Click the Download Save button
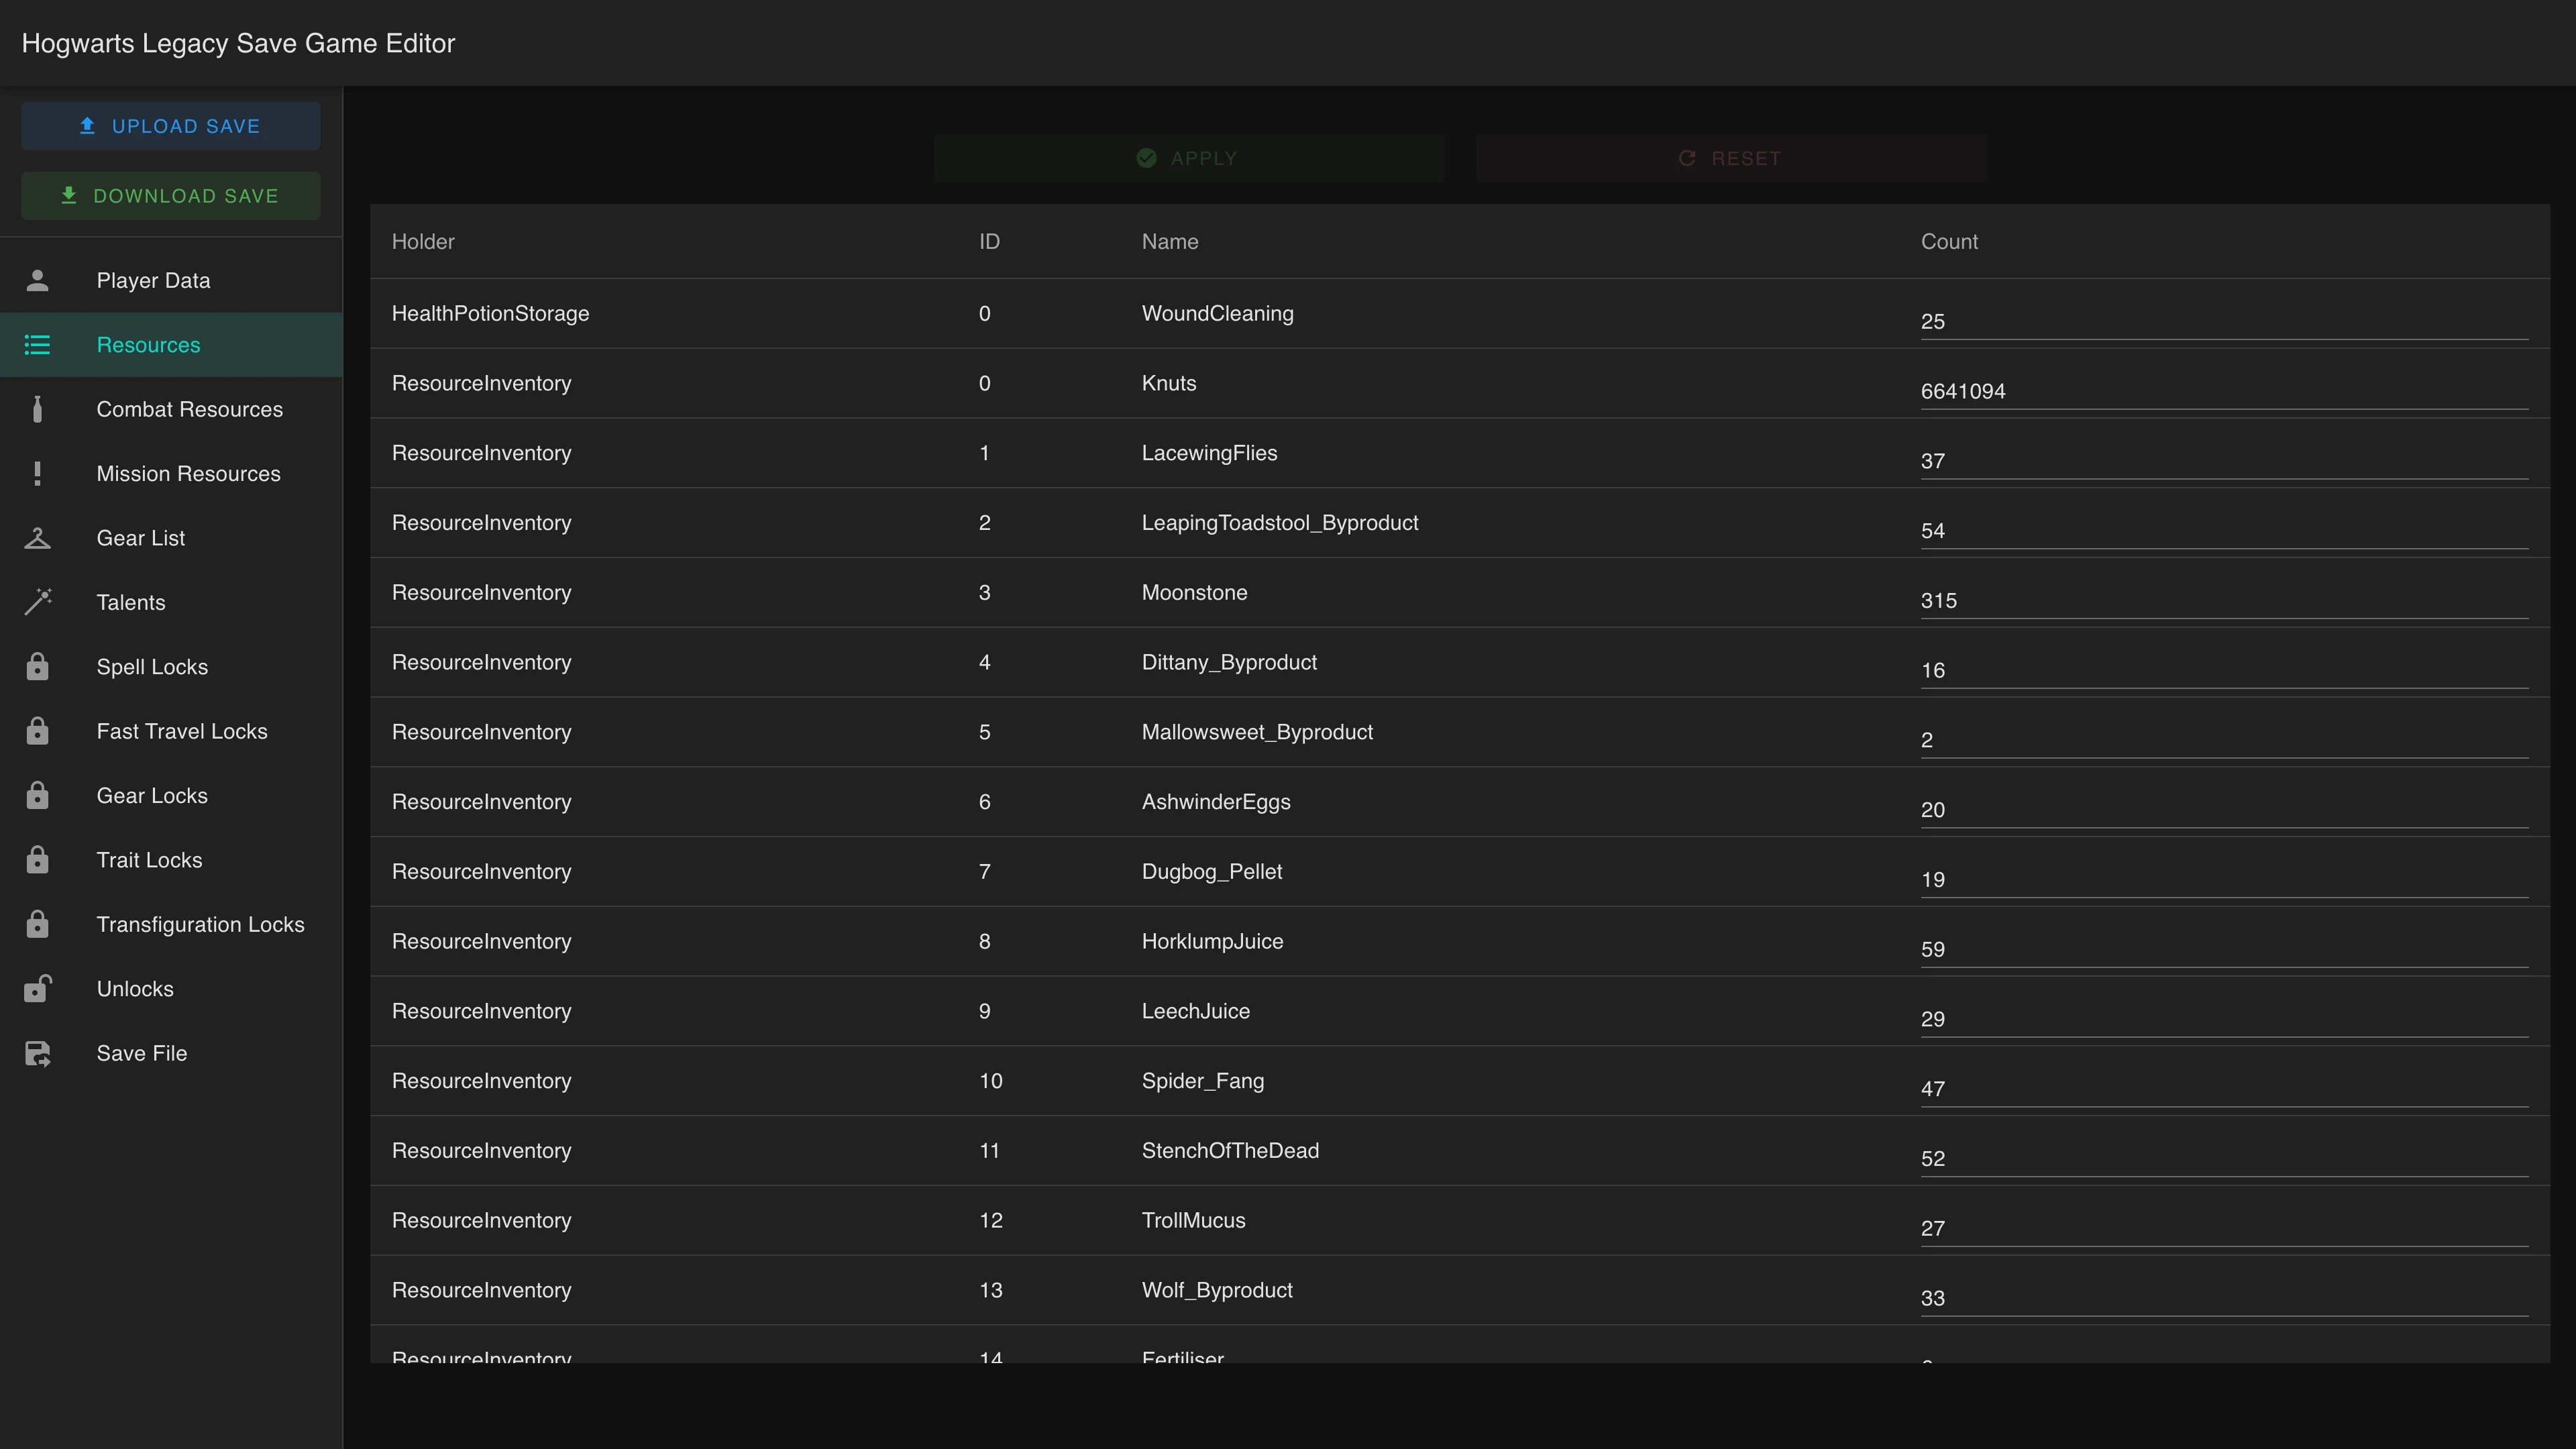This screenshot has height=1449, width=2576. point(171,196)
